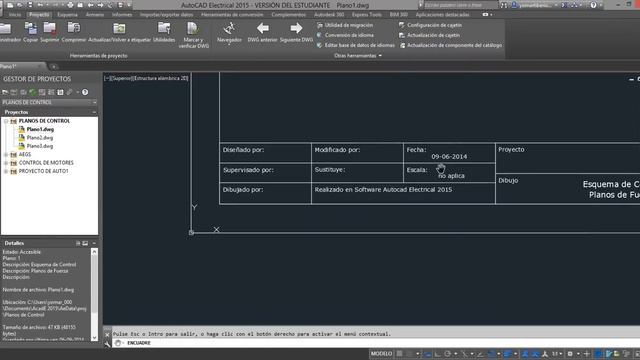Collapse the PLANOS DE CONTROL tree node
The height and width of the screenshot is (360, 640).
coord(6,121)
